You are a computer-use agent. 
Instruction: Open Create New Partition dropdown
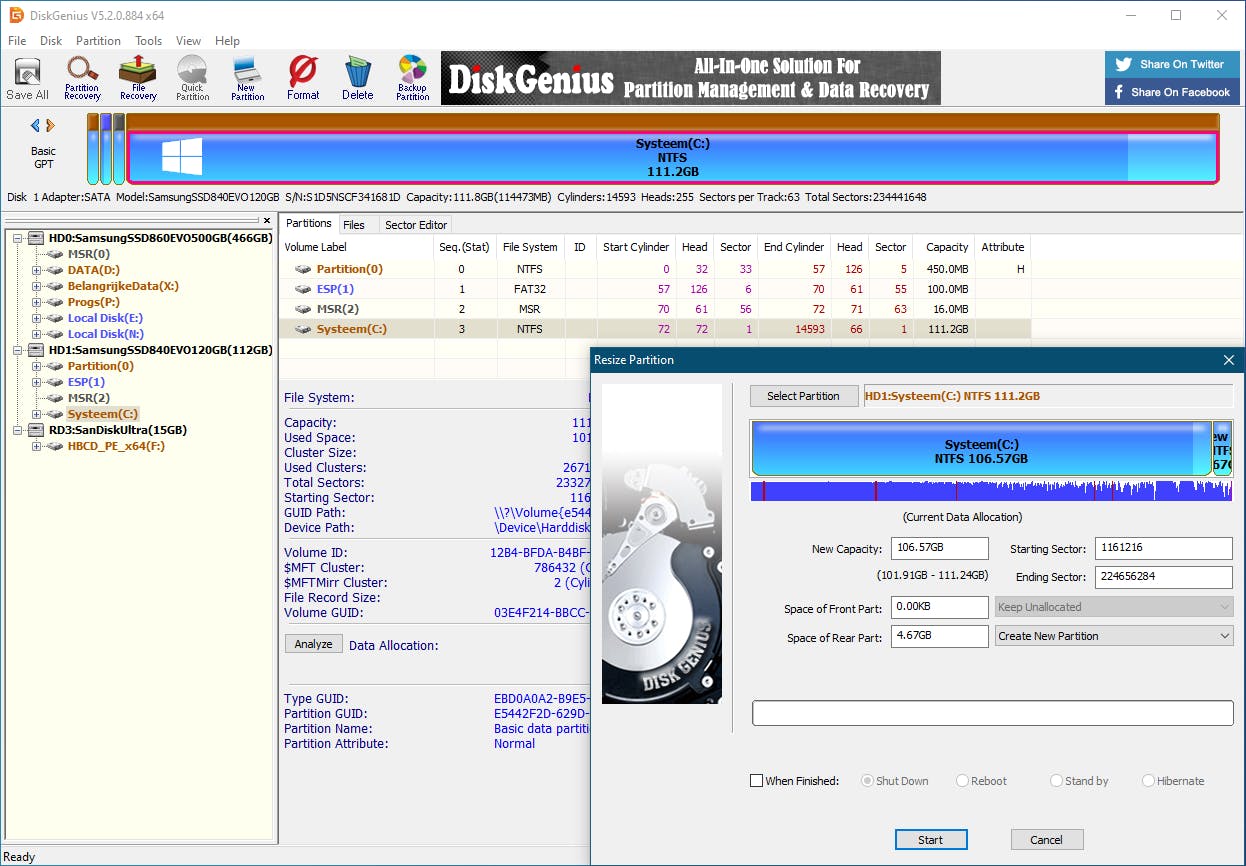[1114, 636]
